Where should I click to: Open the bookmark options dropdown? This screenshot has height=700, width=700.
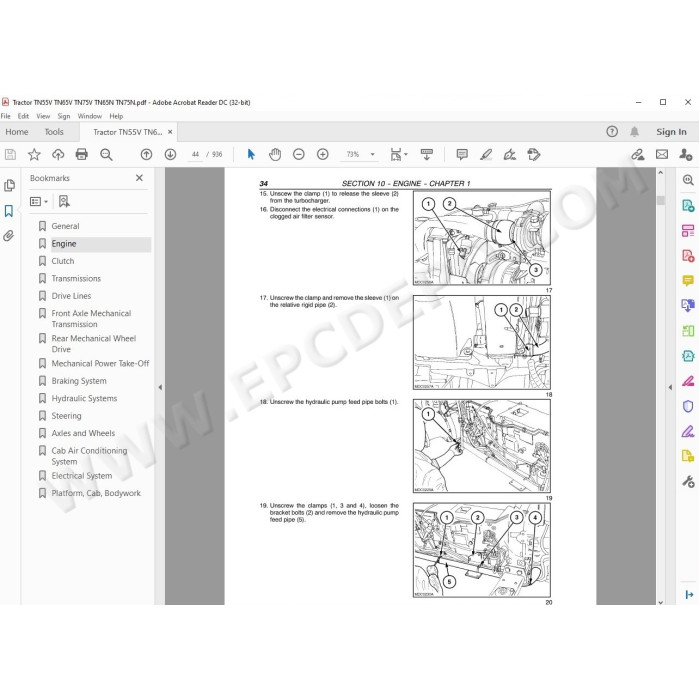click(39, 201)
